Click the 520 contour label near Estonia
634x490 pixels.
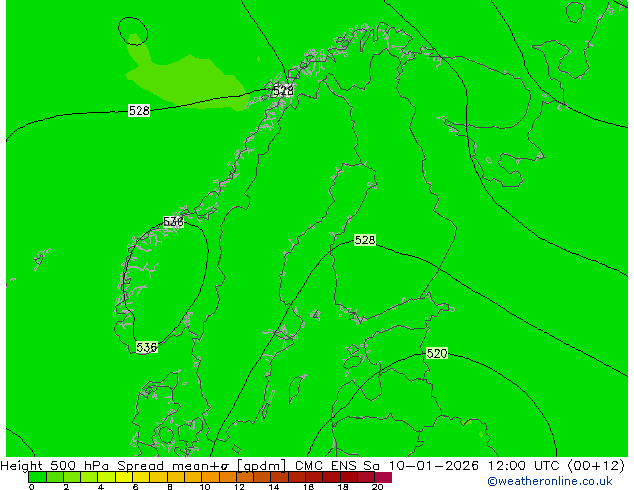click(437, 353)
